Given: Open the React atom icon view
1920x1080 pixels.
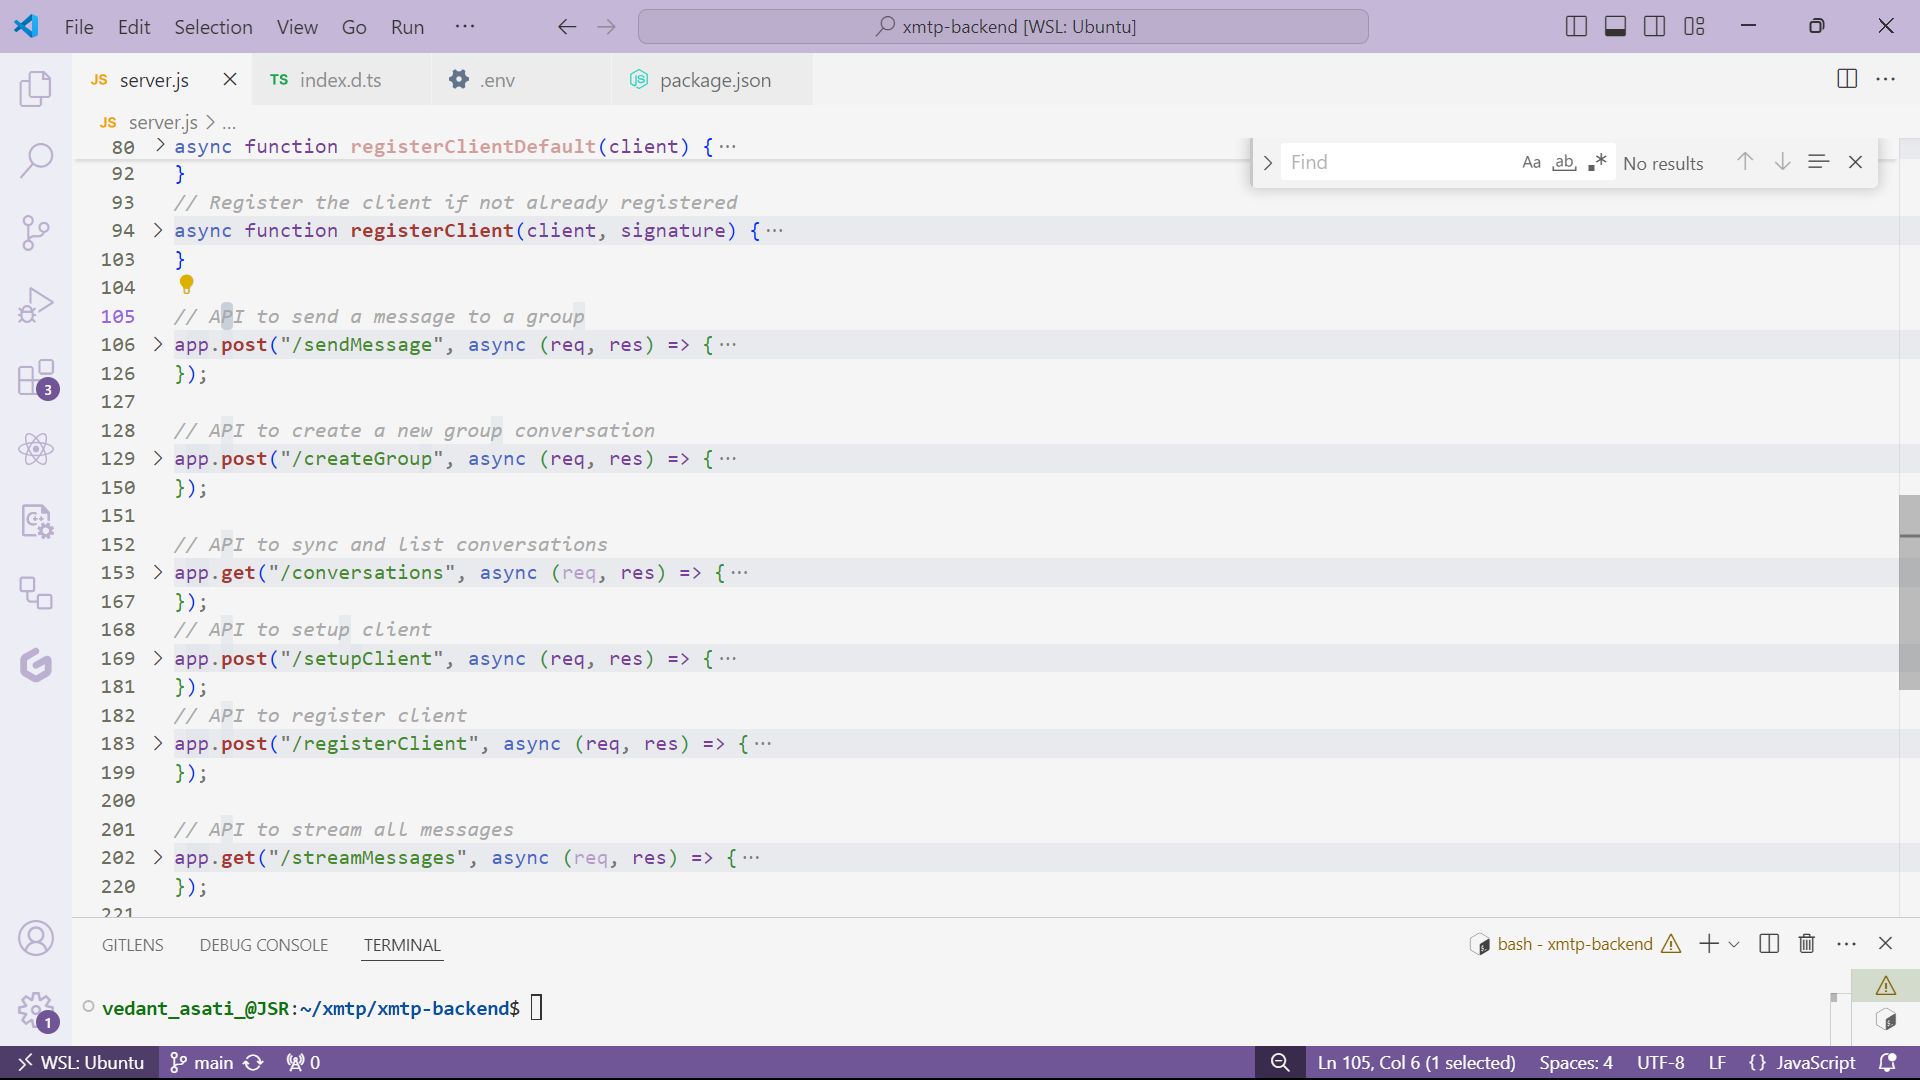Looking at the screenshot, I should (x=36, y=448).
